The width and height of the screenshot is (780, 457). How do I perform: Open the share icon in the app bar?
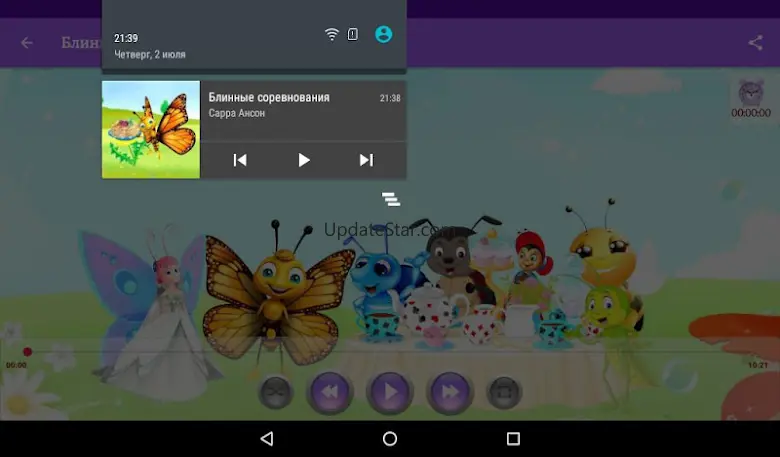click(x=755, y=43)
